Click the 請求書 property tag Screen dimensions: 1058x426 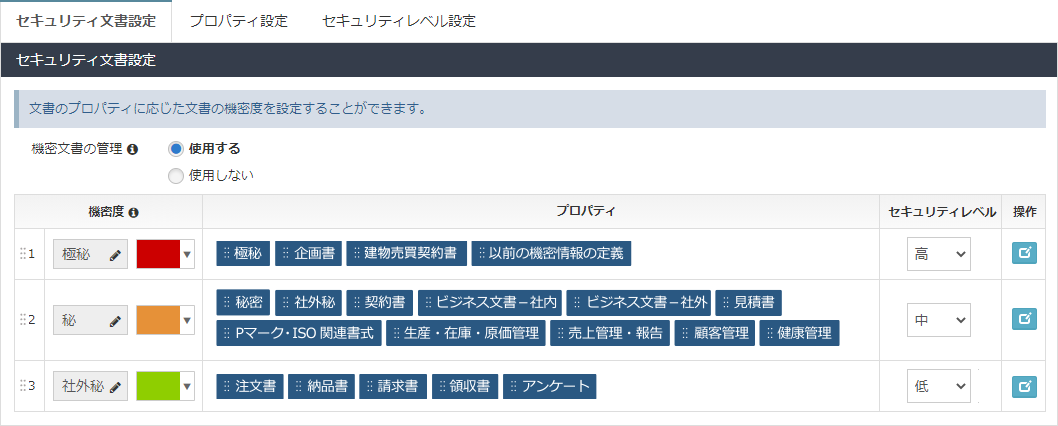pyautogui.click(x=394, y=386)
